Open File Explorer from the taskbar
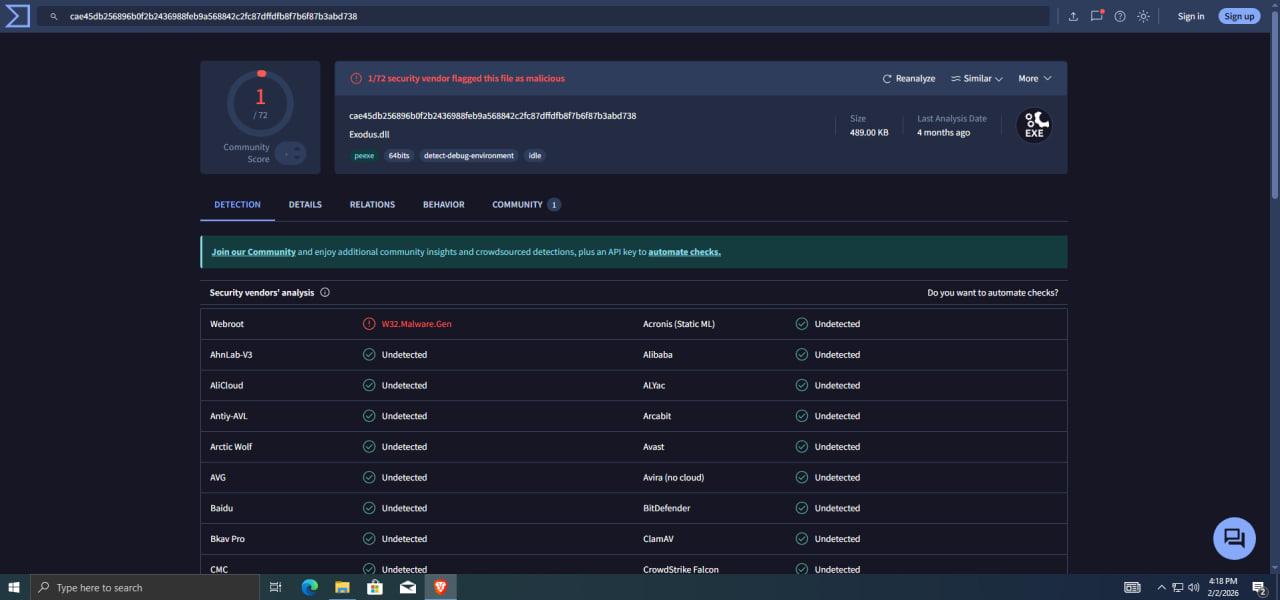Image resolution: width=1280 pixels, height=600 pixels. click(x=341, y=587)
